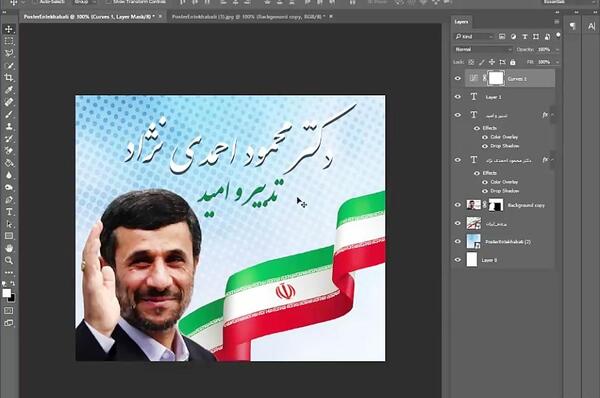
Task: Click lock image pixels brush icon
Action: pos(482,62)
